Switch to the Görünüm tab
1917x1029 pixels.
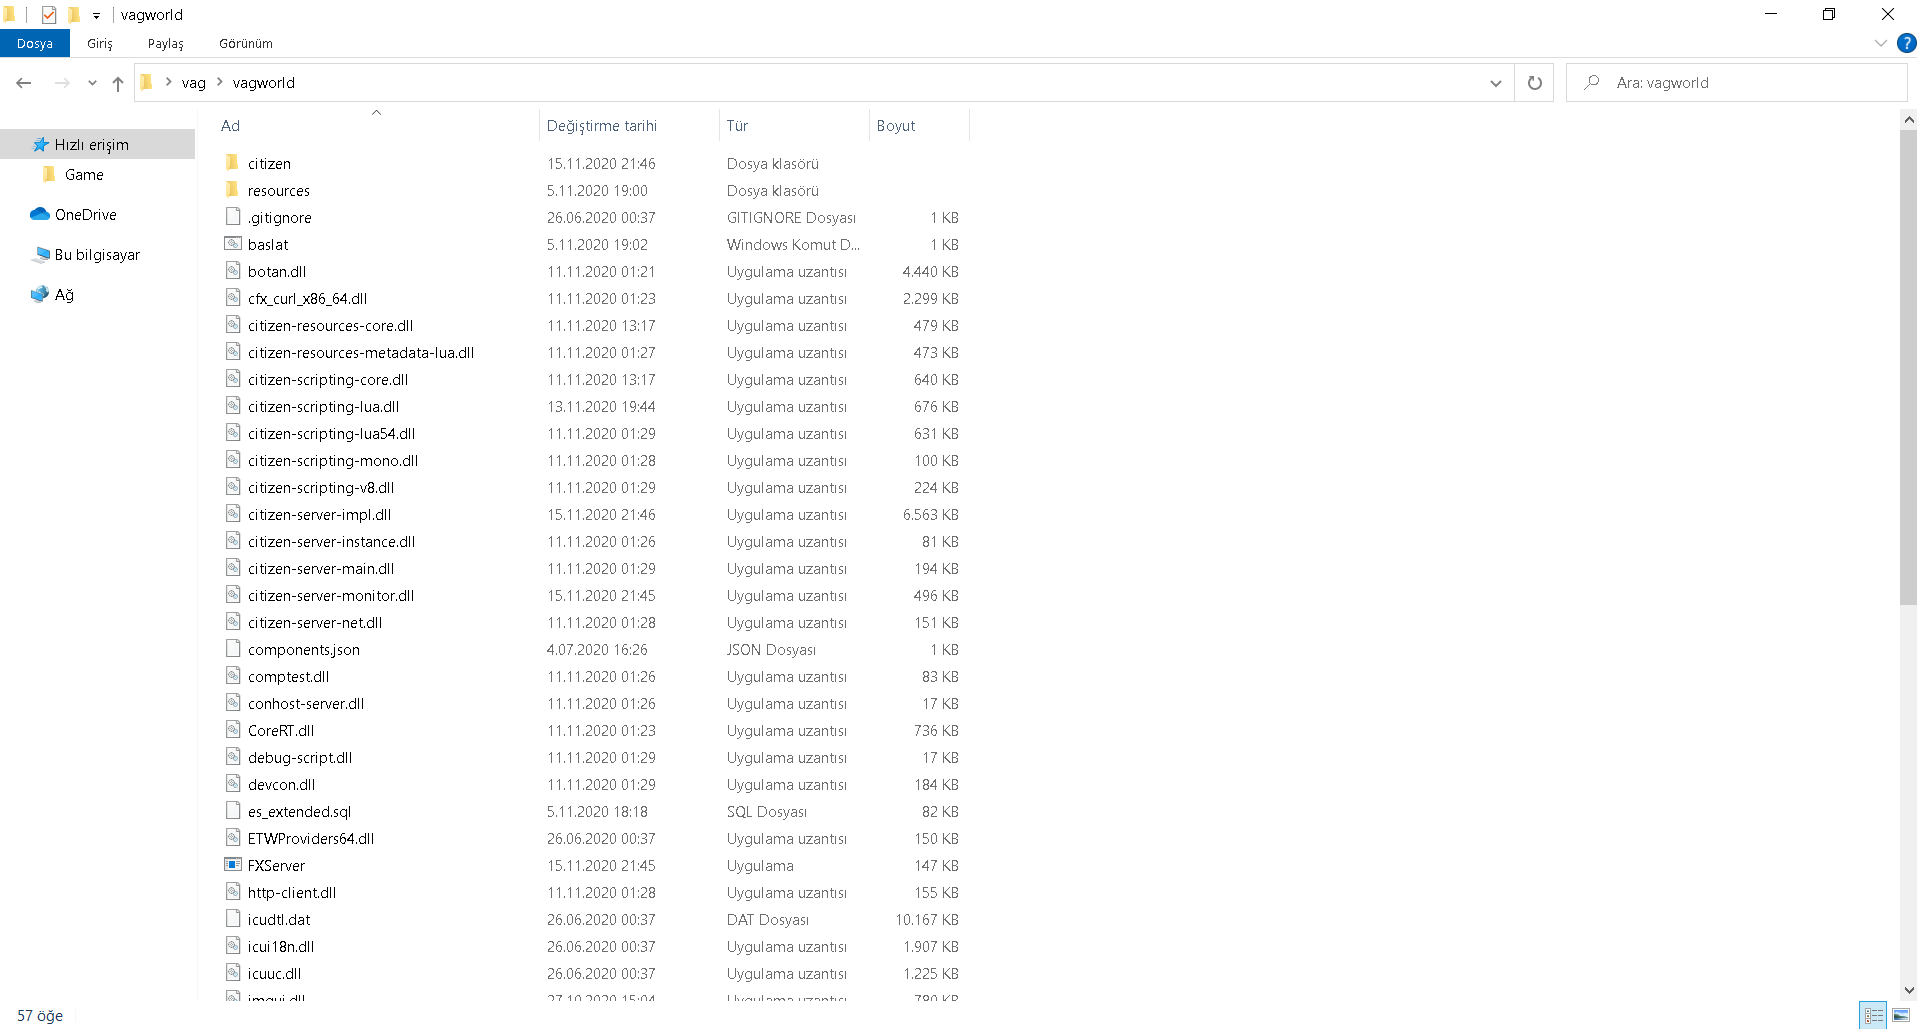pos(246,43)
